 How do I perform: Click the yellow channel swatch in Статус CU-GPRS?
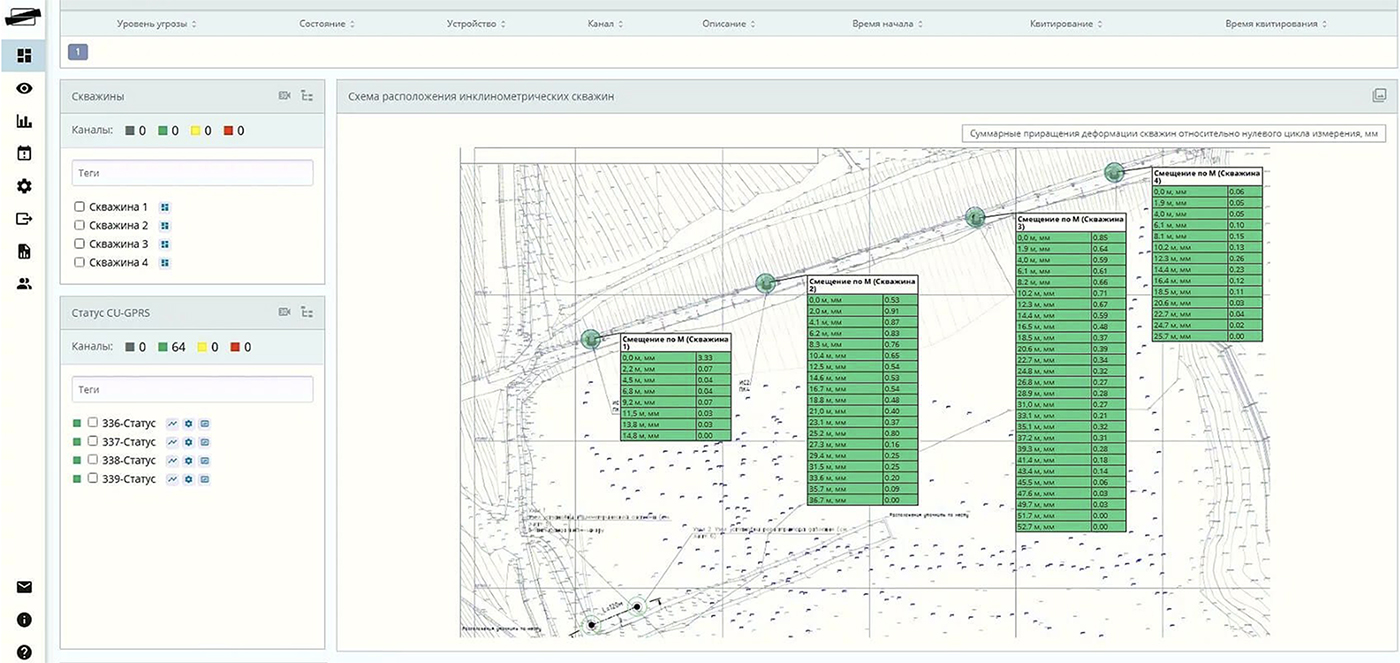(x=203, y=347)
